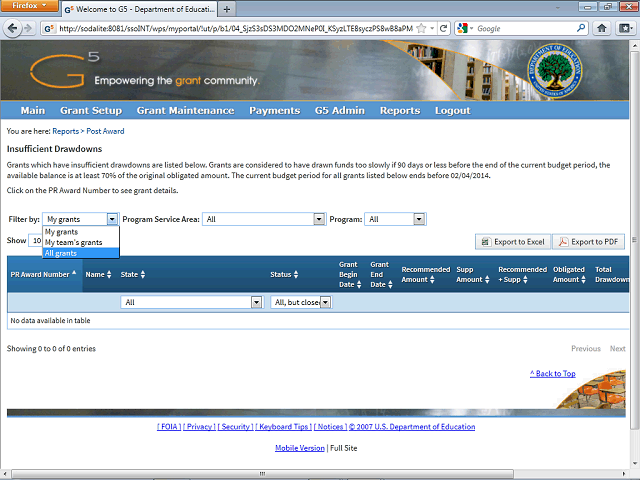Go to the browser Home icon
This screenshot has width=640, height=480.
tap(602, 28)
